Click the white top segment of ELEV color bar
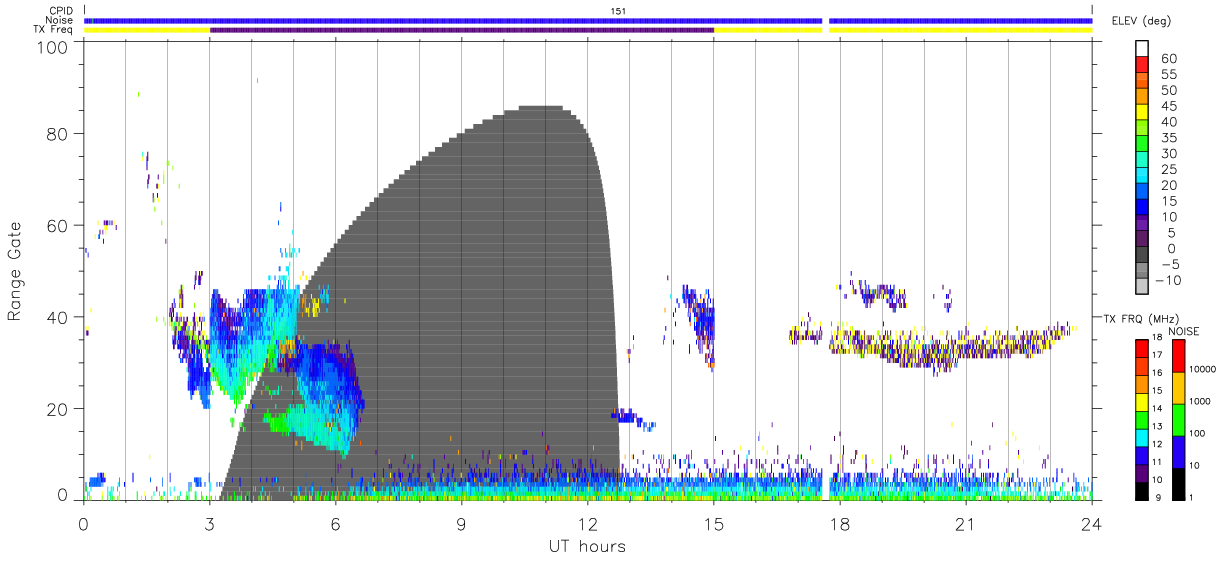Viewport: 1228px width, 567px height. click(1142, 50)
